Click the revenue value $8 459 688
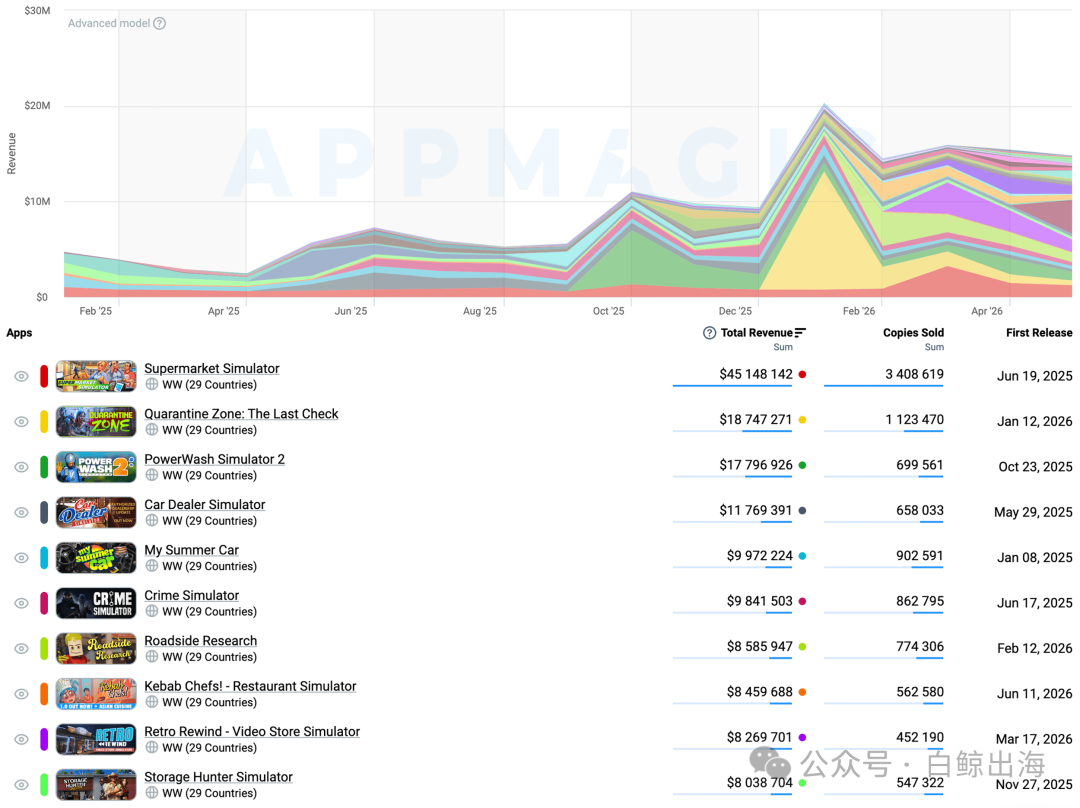This screenshot has width=1080, height=808. (759, 692)
